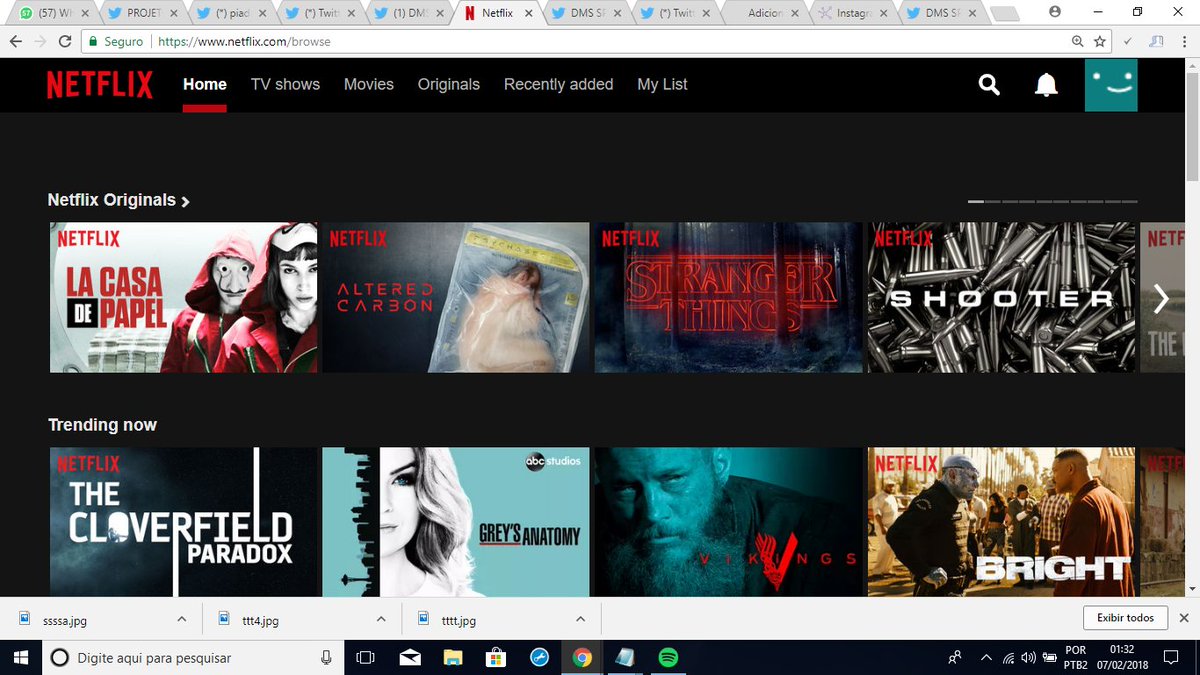Screen dimensions: 1200x675
Task: Open the Vikings thumbnail
Action: (x=728, y=522)
